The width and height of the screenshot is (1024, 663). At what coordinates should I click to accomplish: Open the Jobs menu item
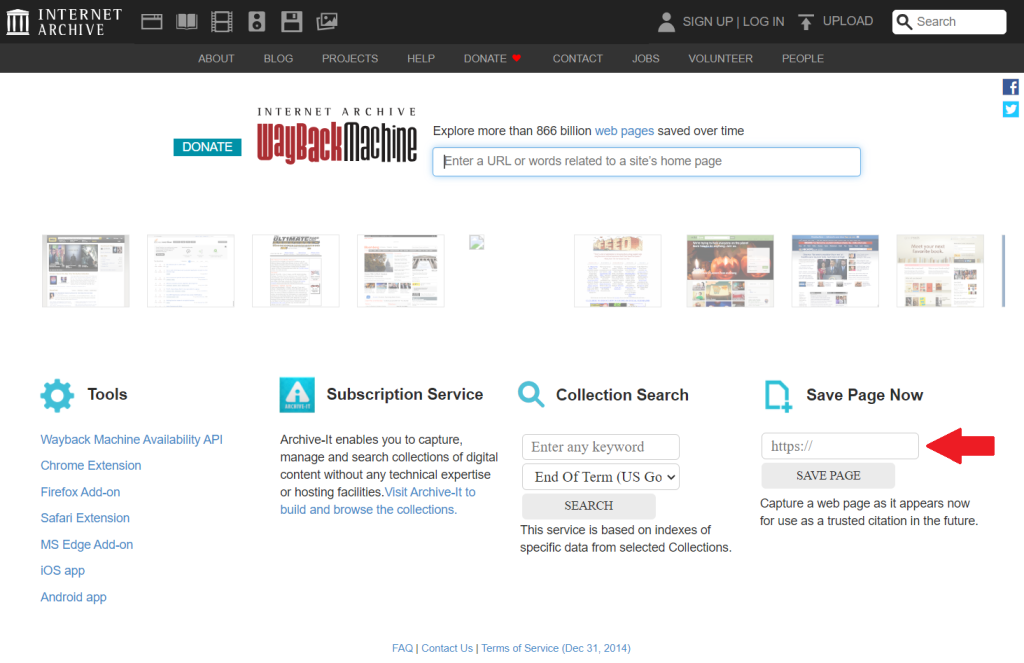pos(645,58)
